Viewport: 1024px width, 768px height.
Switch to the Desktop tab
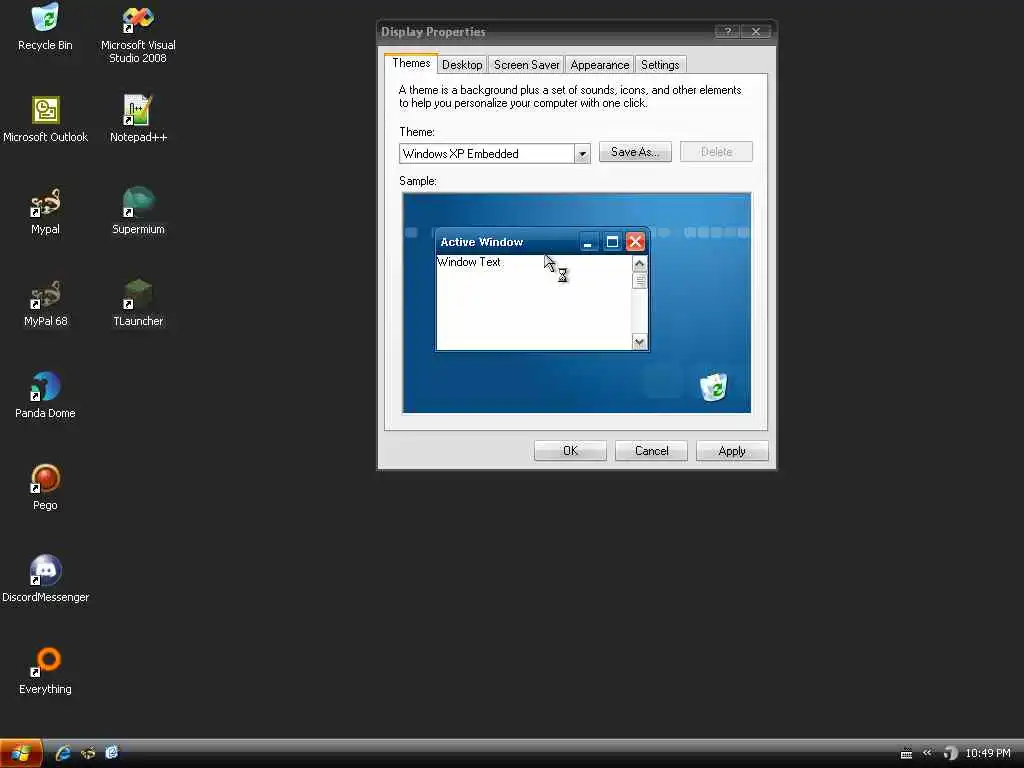(462, 65)
